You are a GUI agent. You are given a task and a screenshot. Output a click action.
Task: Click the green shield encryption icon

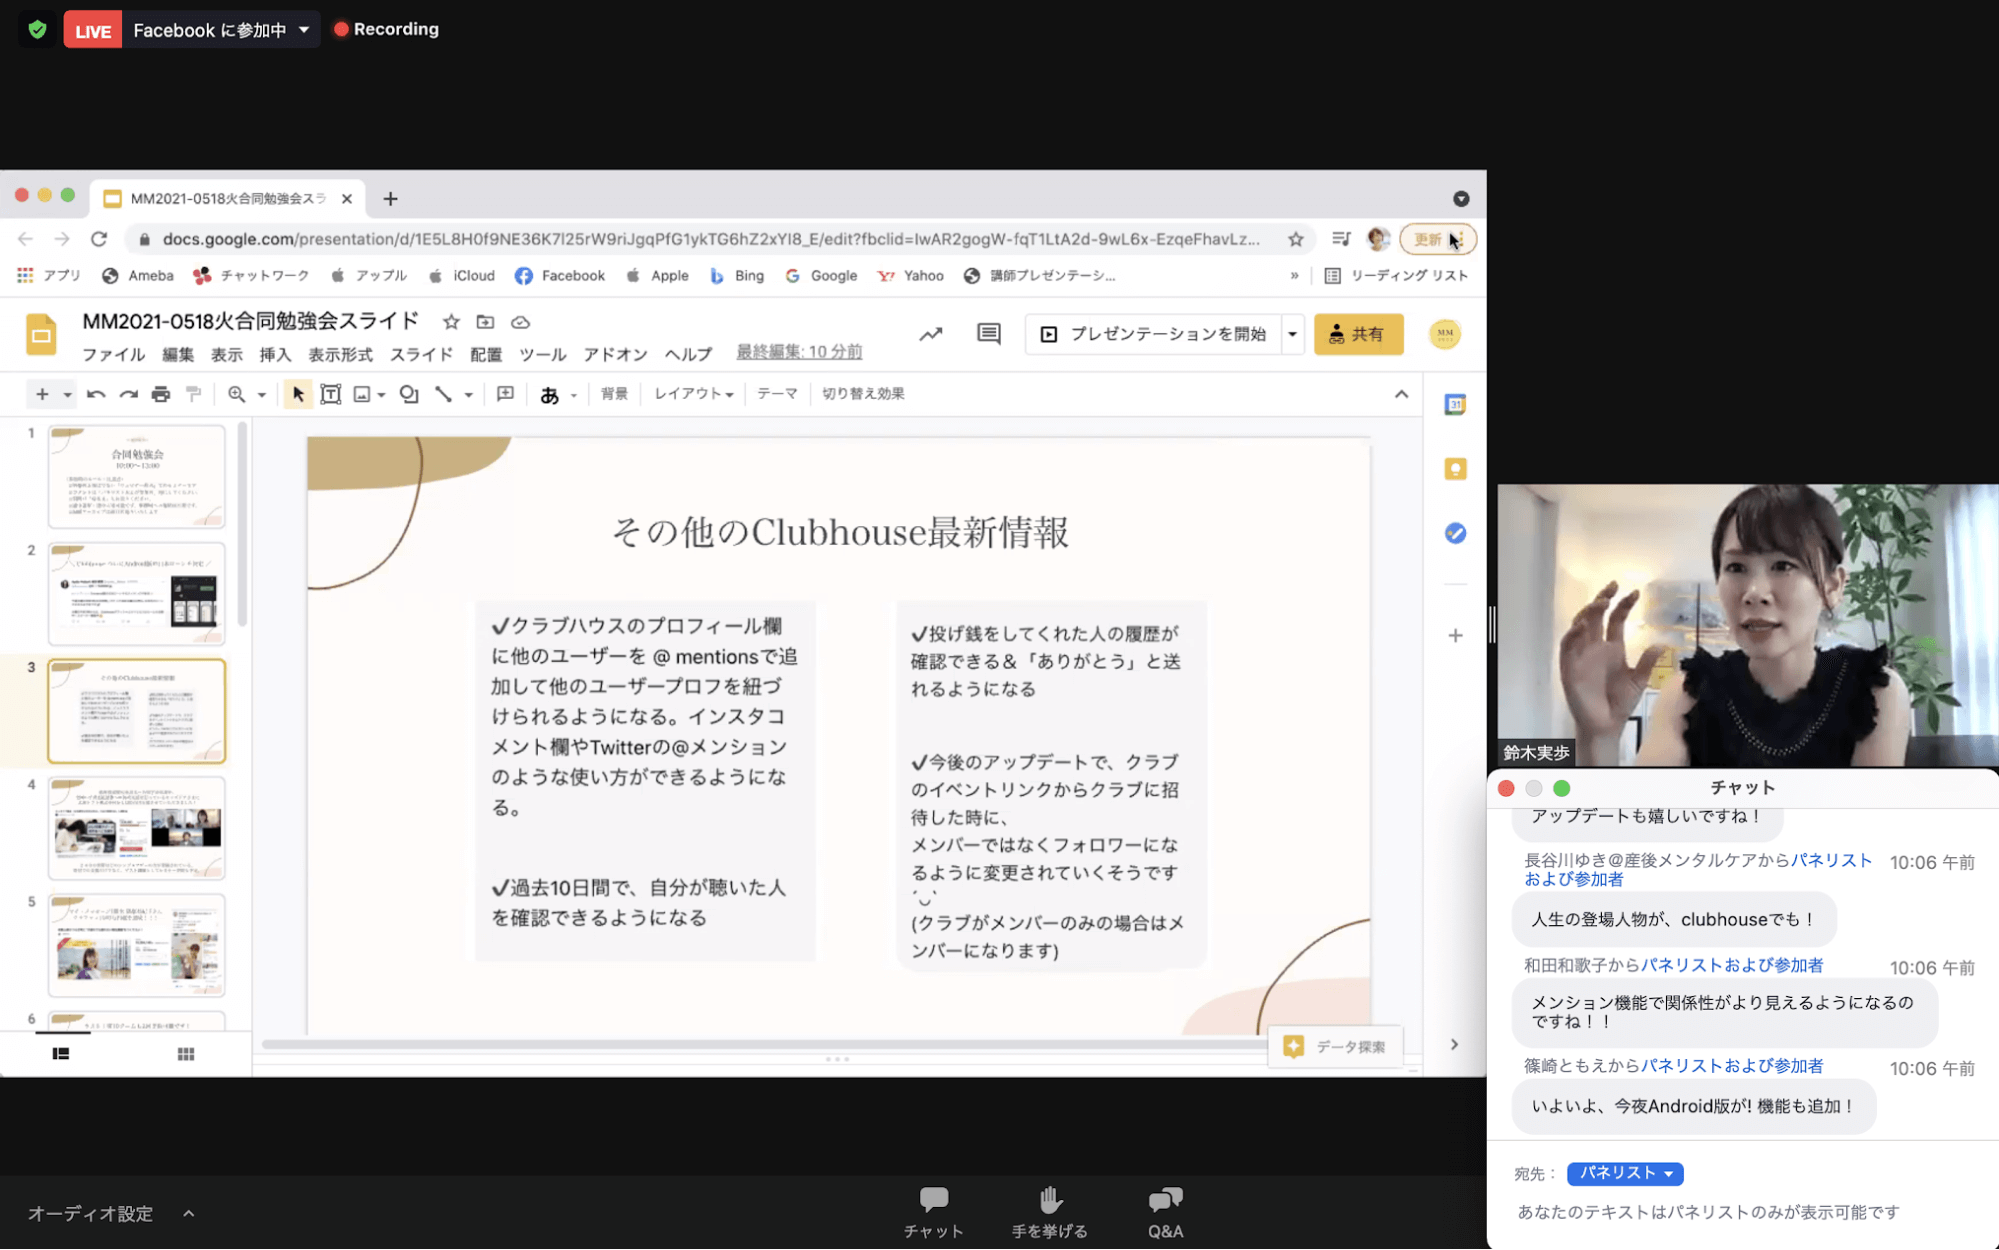tap(37, 29)
